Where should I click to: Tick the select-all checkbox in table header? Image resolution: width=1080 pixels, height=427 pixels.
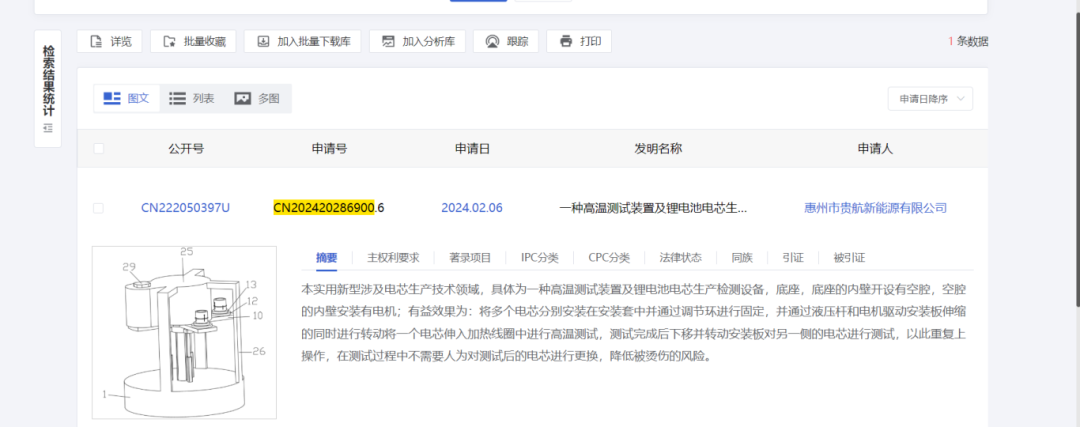pyautogui.click(x=98, y=149)
